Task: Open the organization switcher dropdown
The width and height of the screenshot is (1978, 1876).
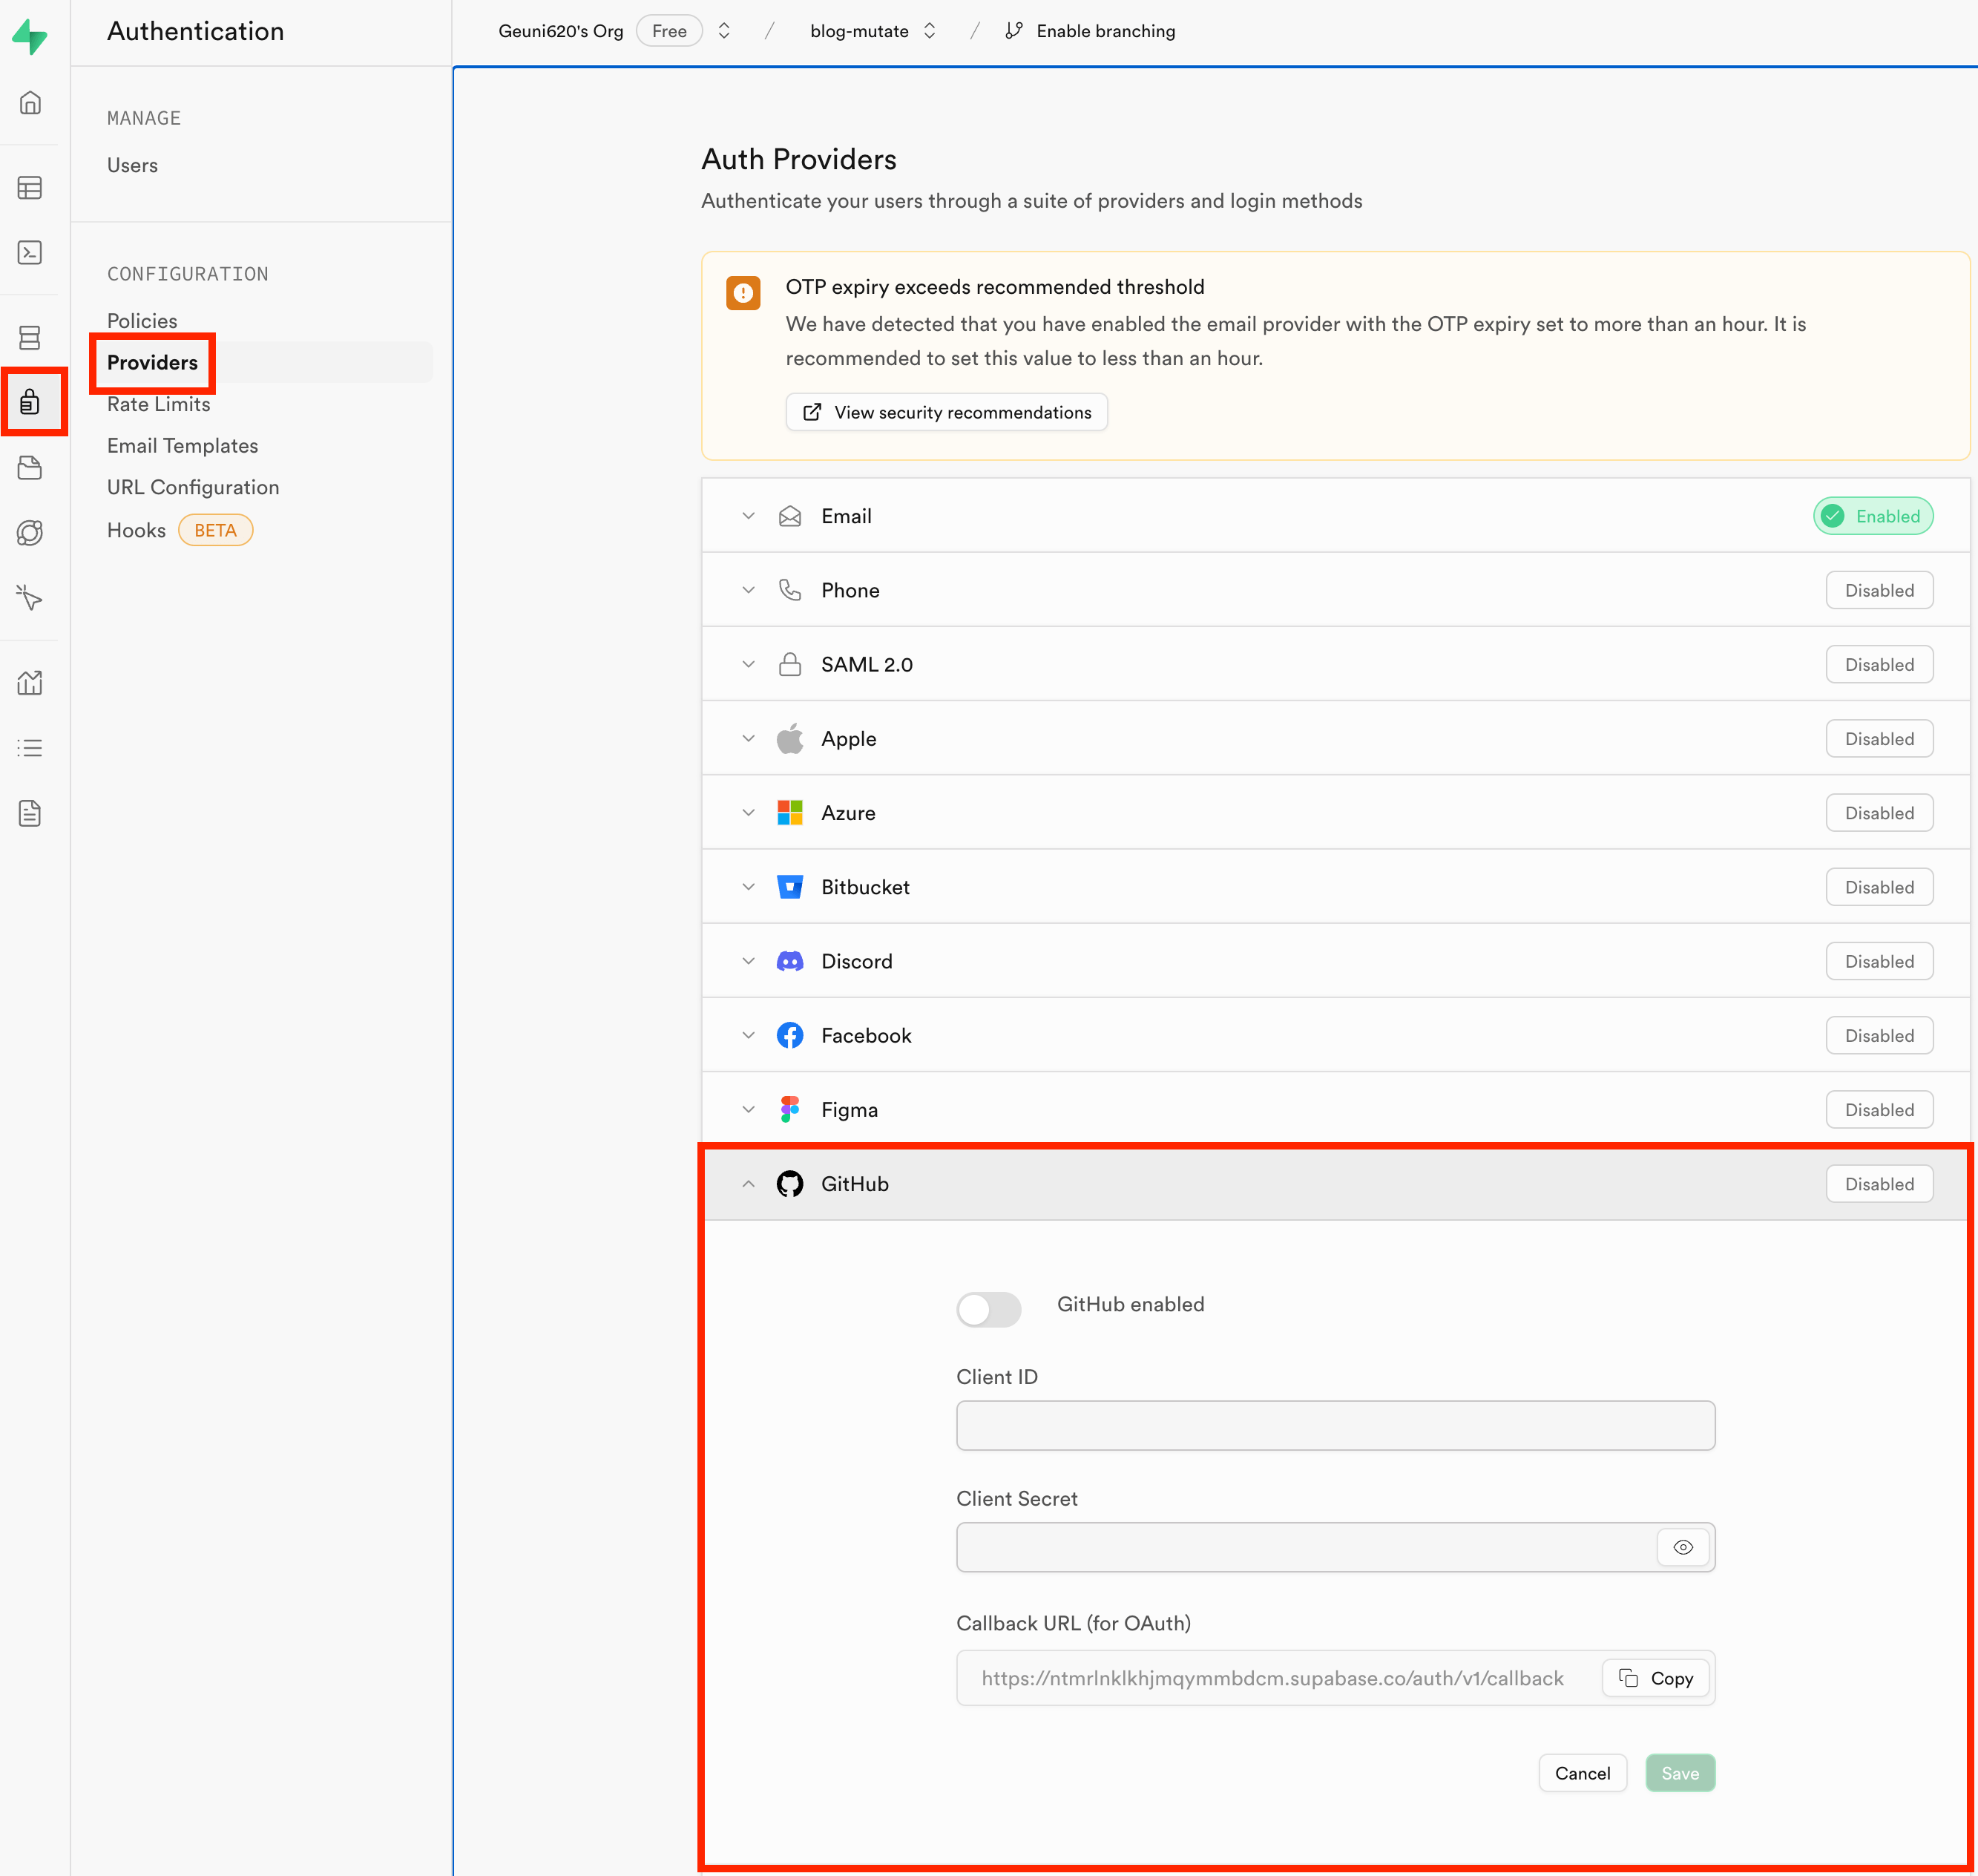Action: (724, 31)
